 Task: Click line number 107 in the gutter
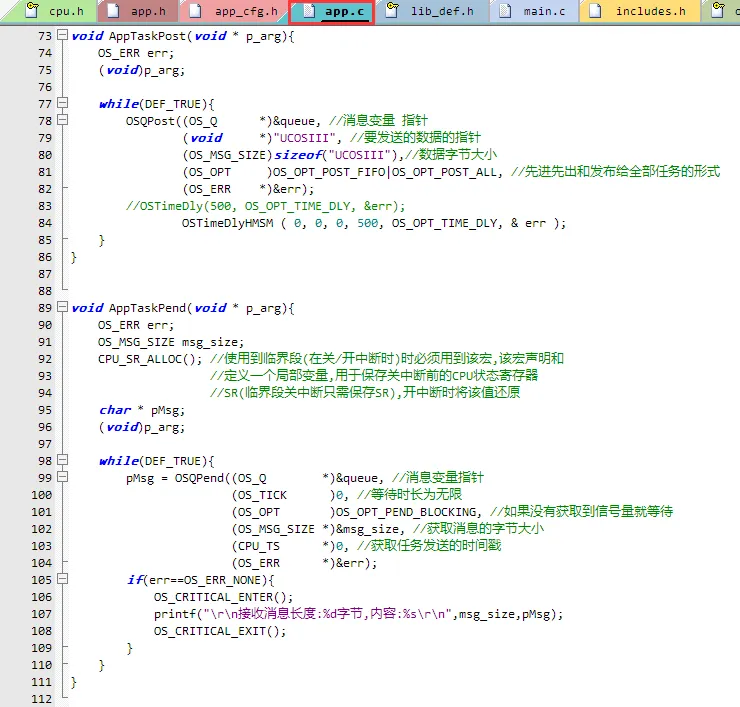[40, 614]
